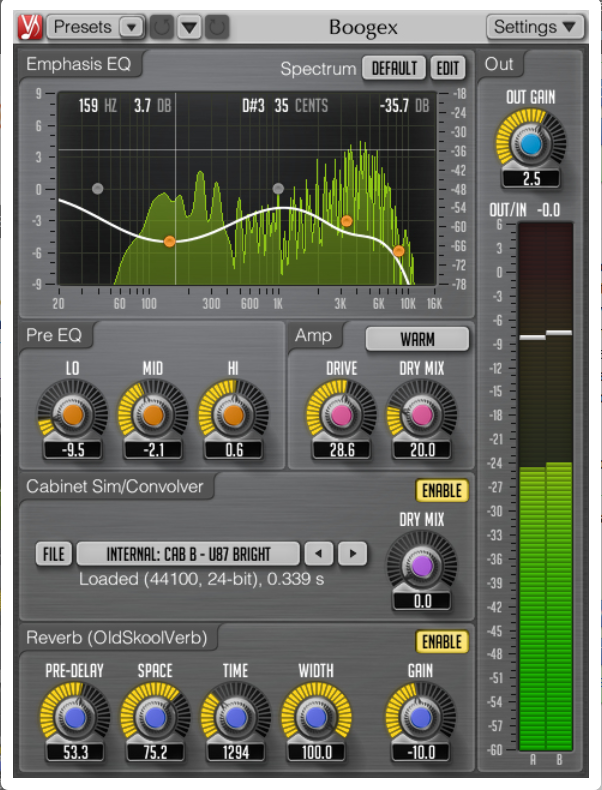The image size is (602, 790).
Task: Click the Voxengo logo icon
Action: pos(30,27)
